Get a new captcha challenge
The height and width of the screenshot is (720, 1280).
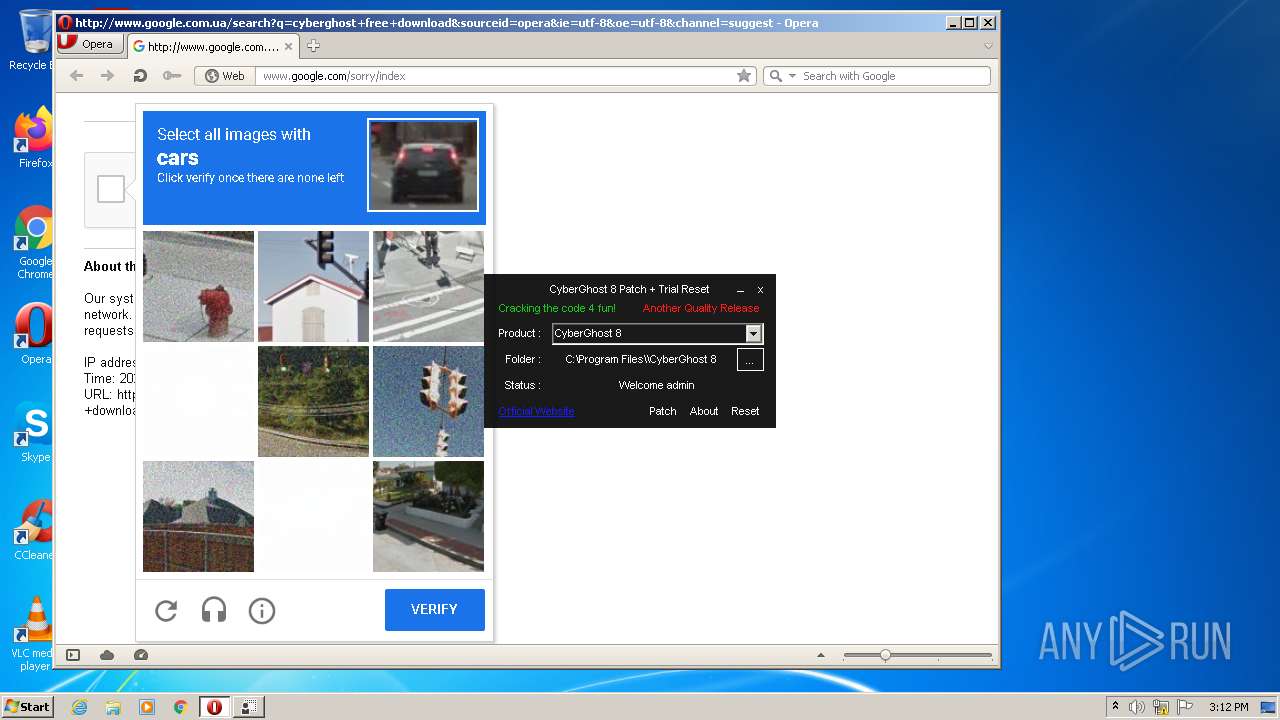point(166,610)
